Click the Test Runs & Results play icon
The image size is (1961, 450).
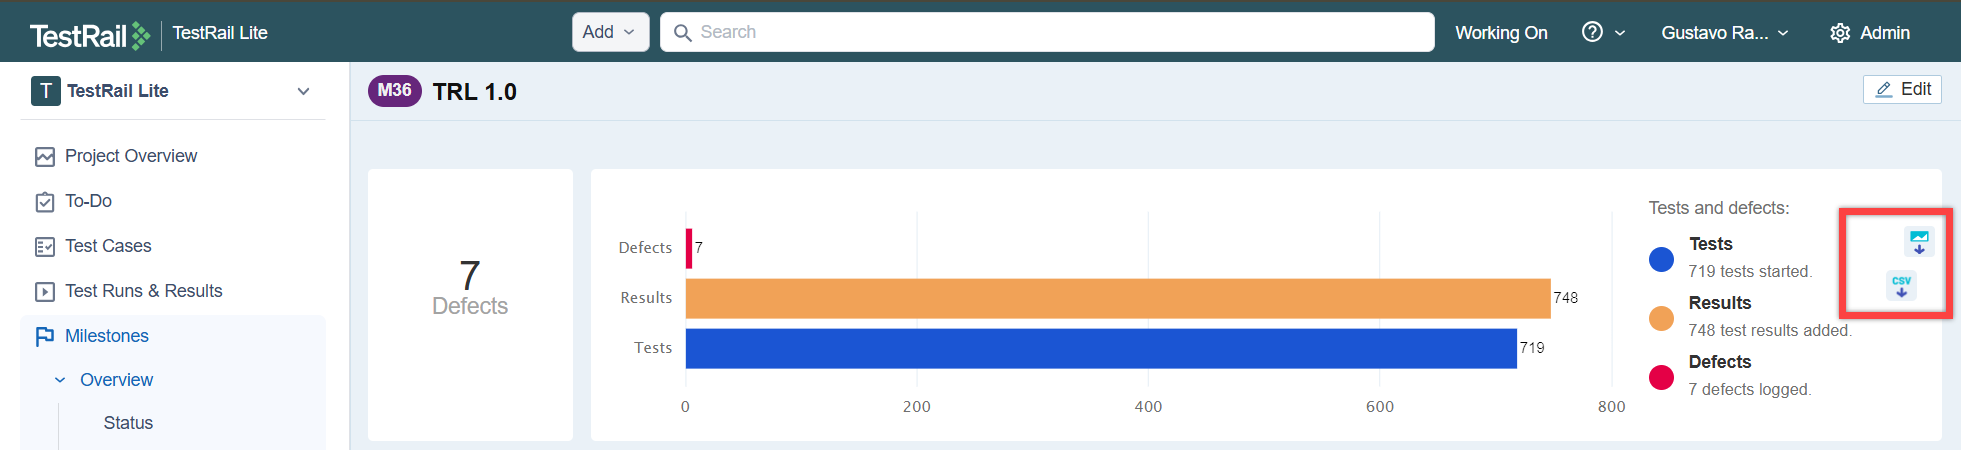pyautogui.click(x=45, y=292)
